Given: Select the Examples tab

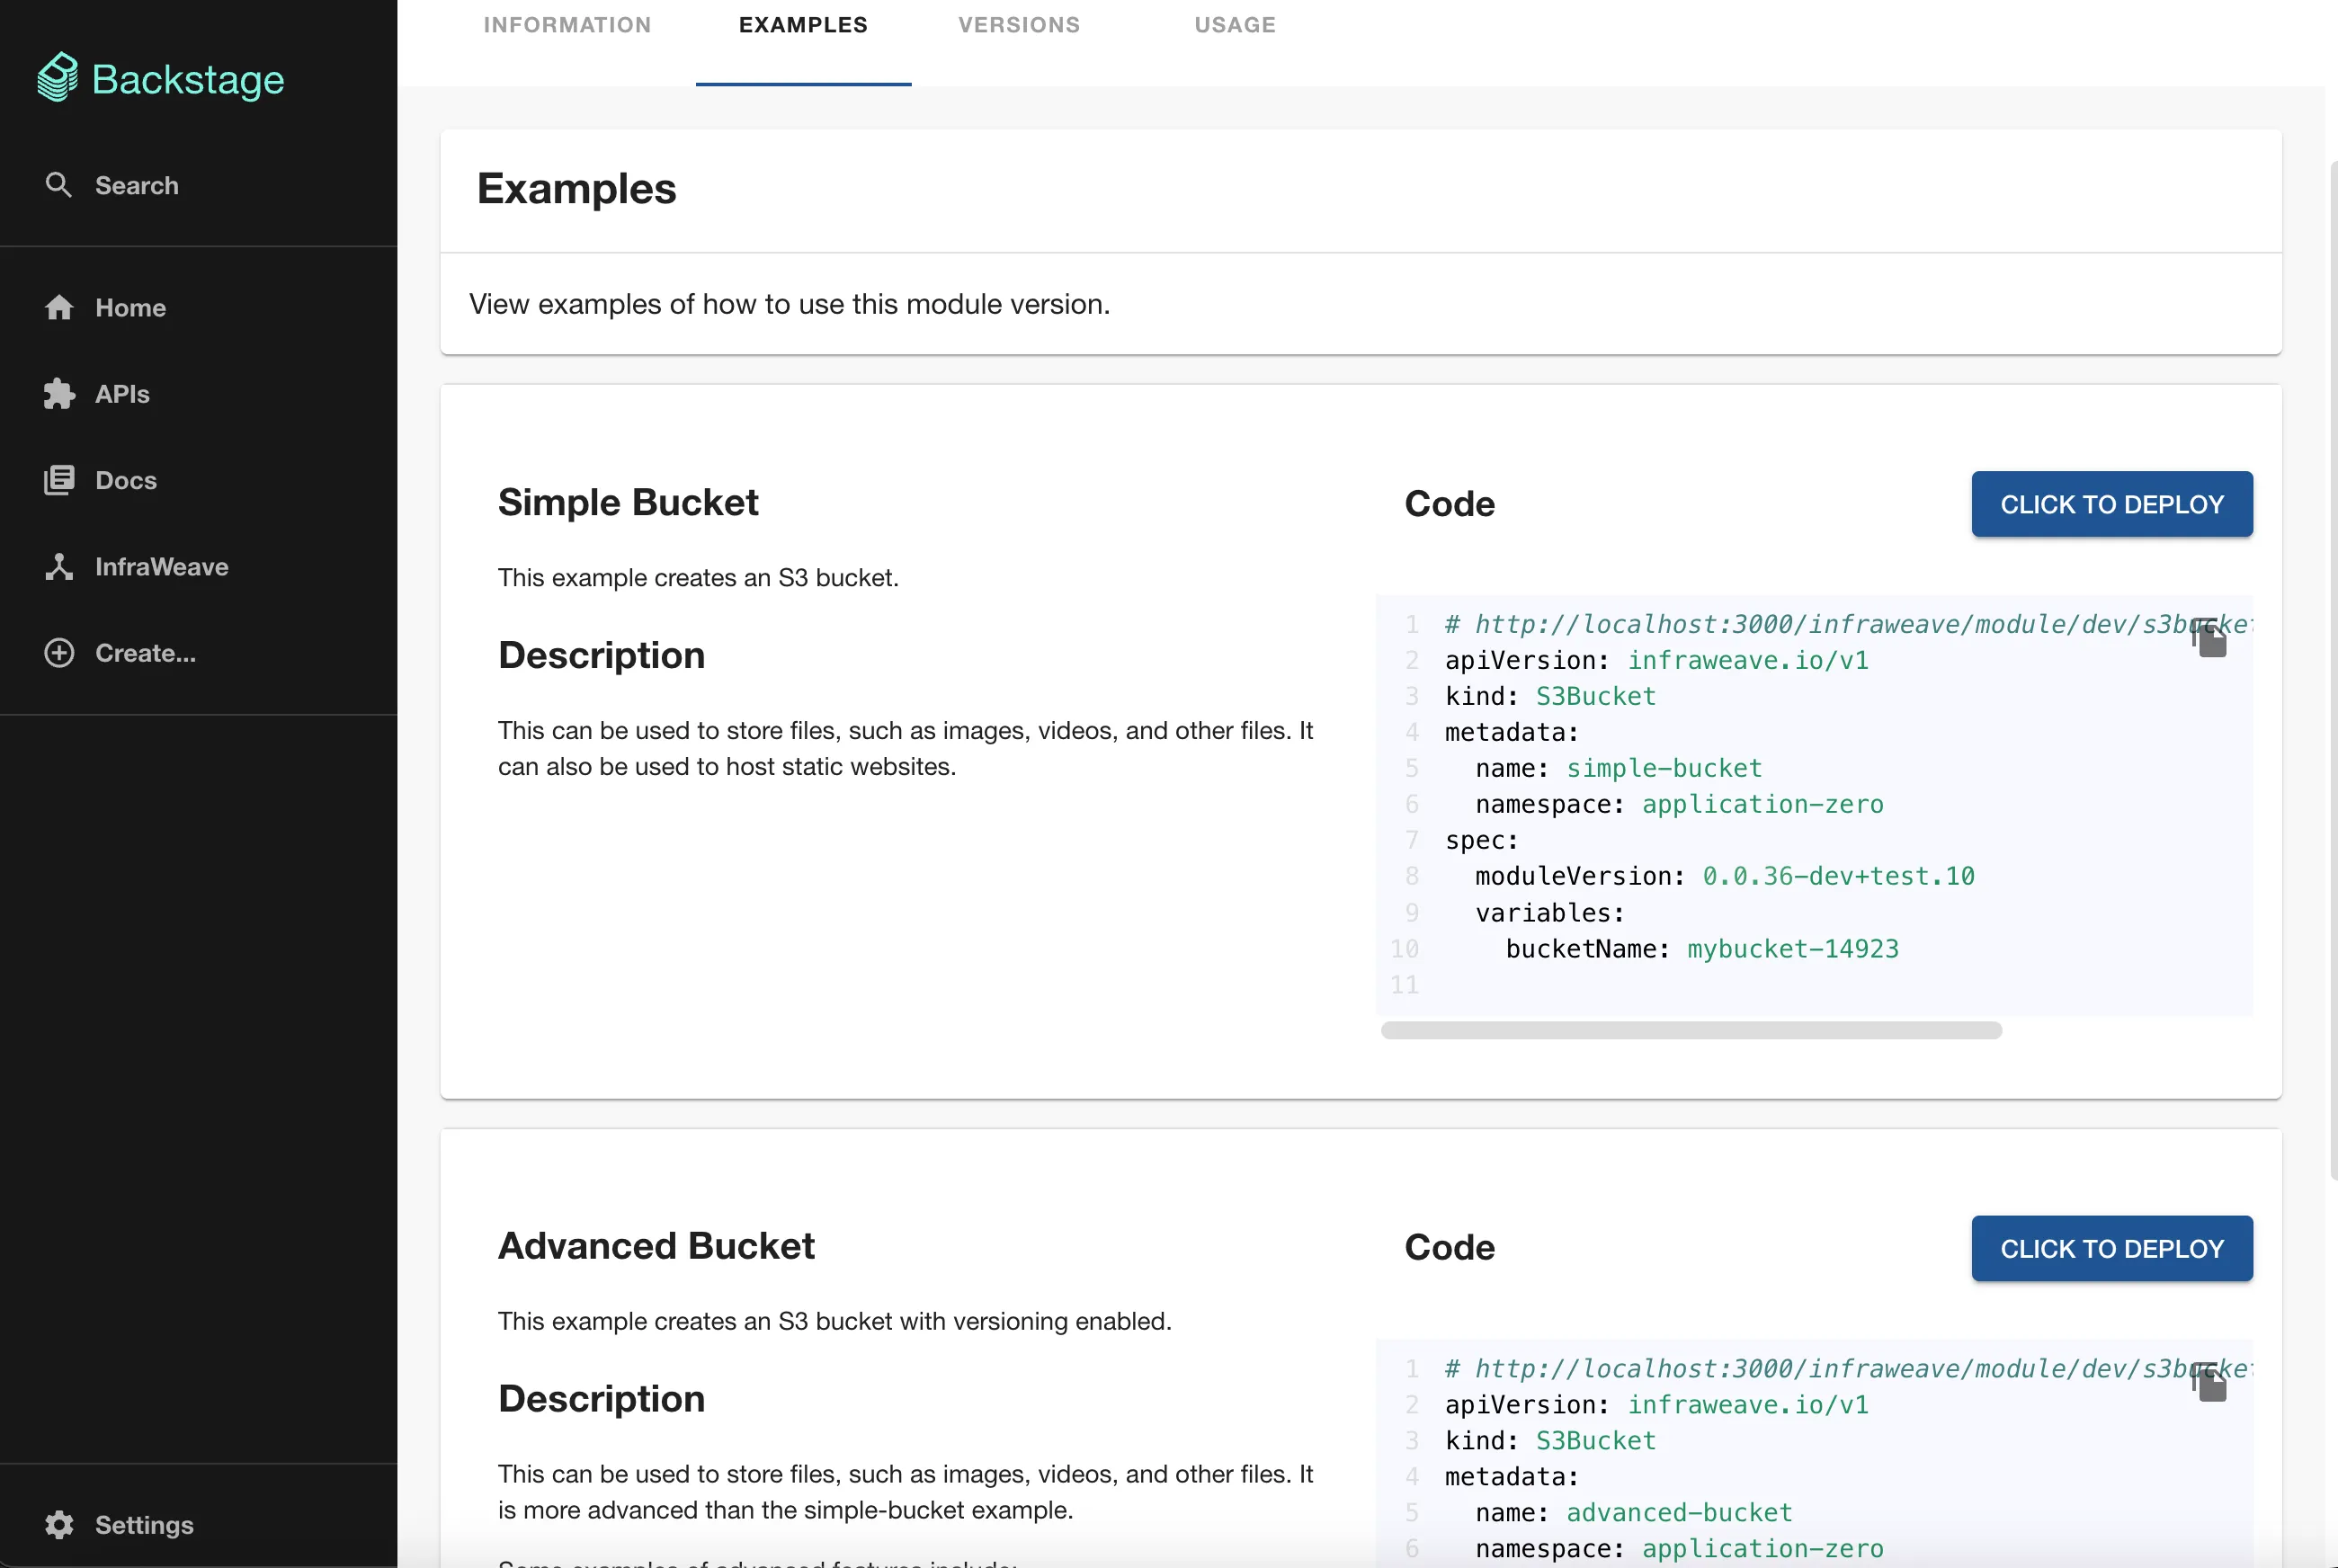Looking at the screenshot, I should click(803, 25).
